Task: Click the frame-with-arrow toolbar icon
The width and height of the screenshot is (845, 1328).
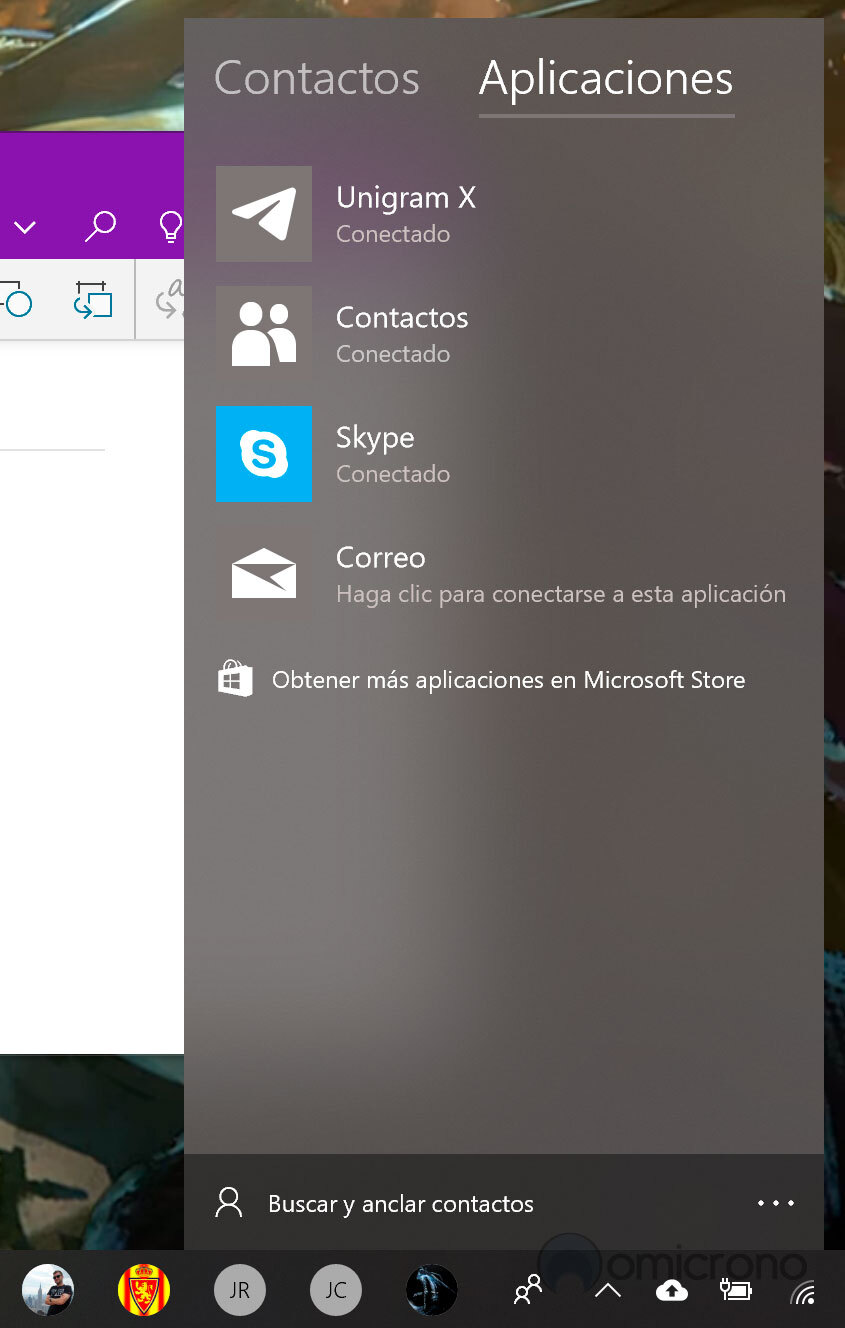Action: coord(93,300)
